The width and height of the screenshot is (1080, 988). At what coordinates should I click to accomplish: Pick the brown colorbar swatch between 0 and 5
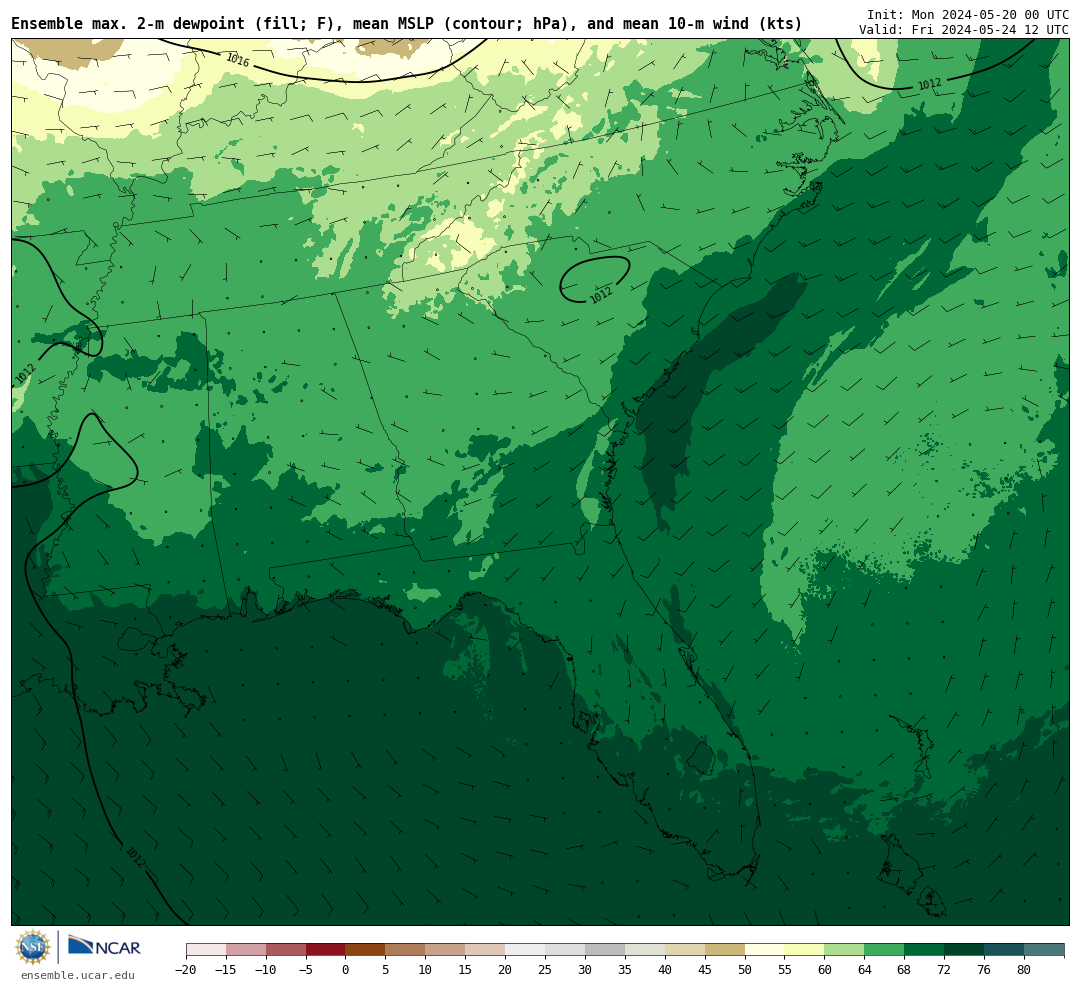(366, 950)
